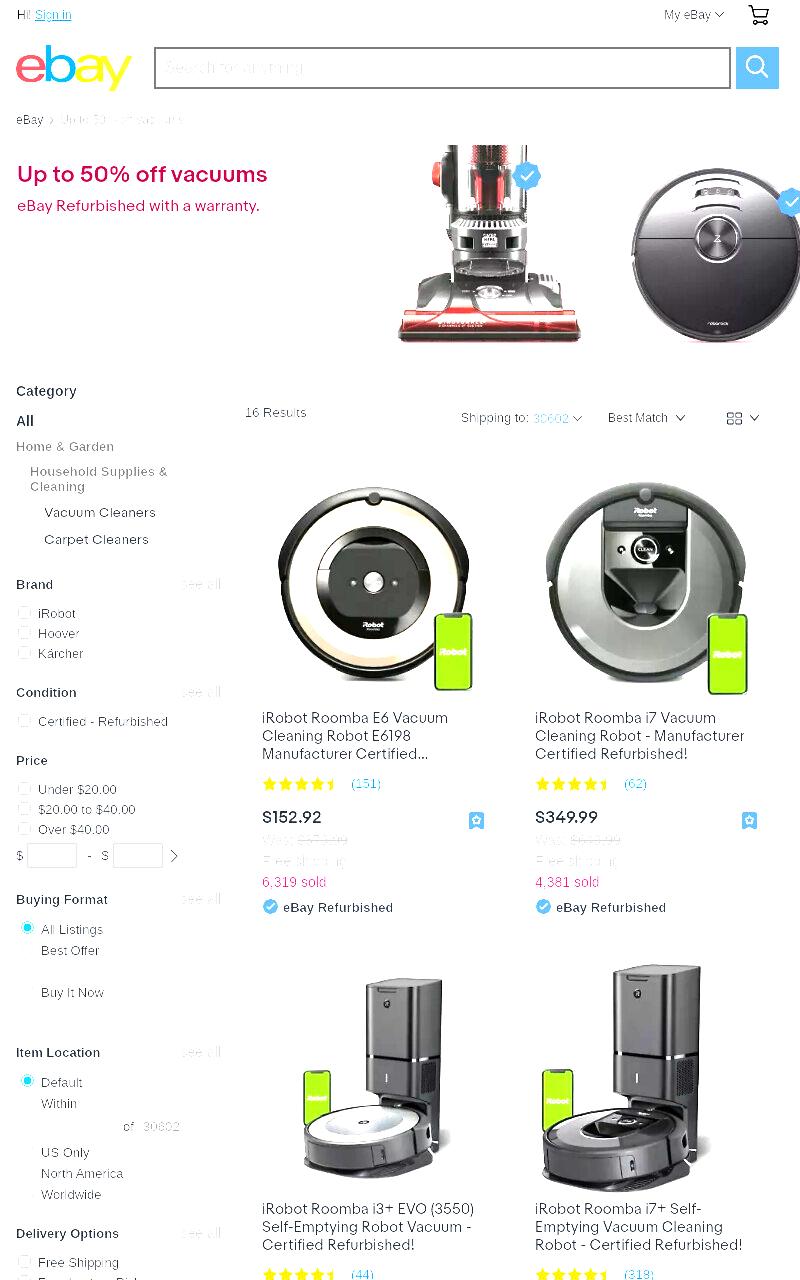The image size is (800, 1280).
Task: Submit price range with arrow icon
Action: 174,856
